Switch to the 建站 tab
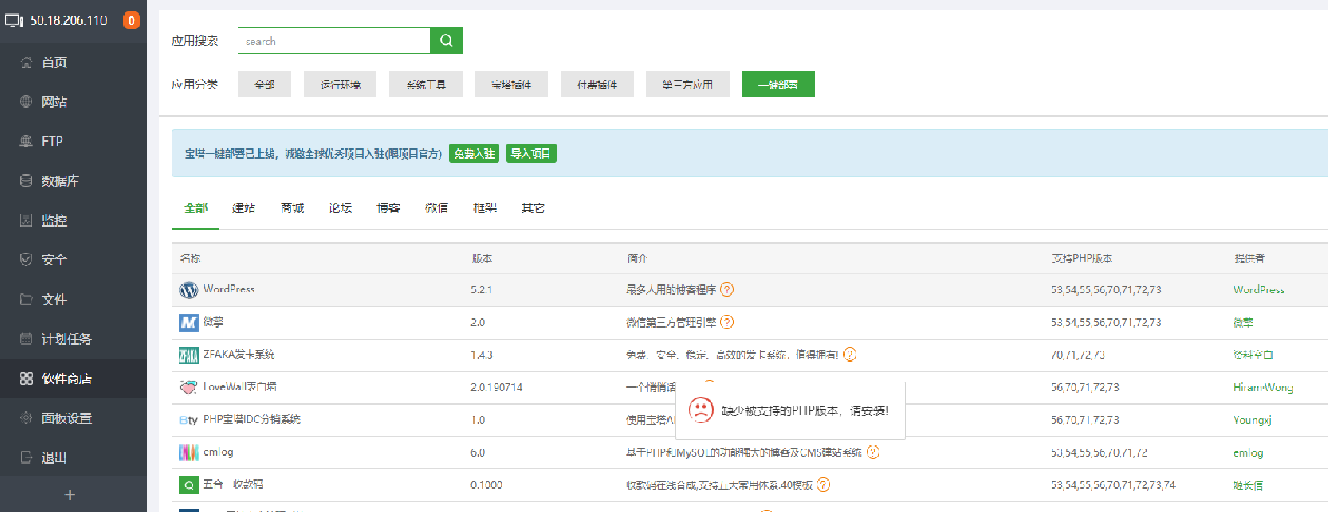 click(243, 208)
